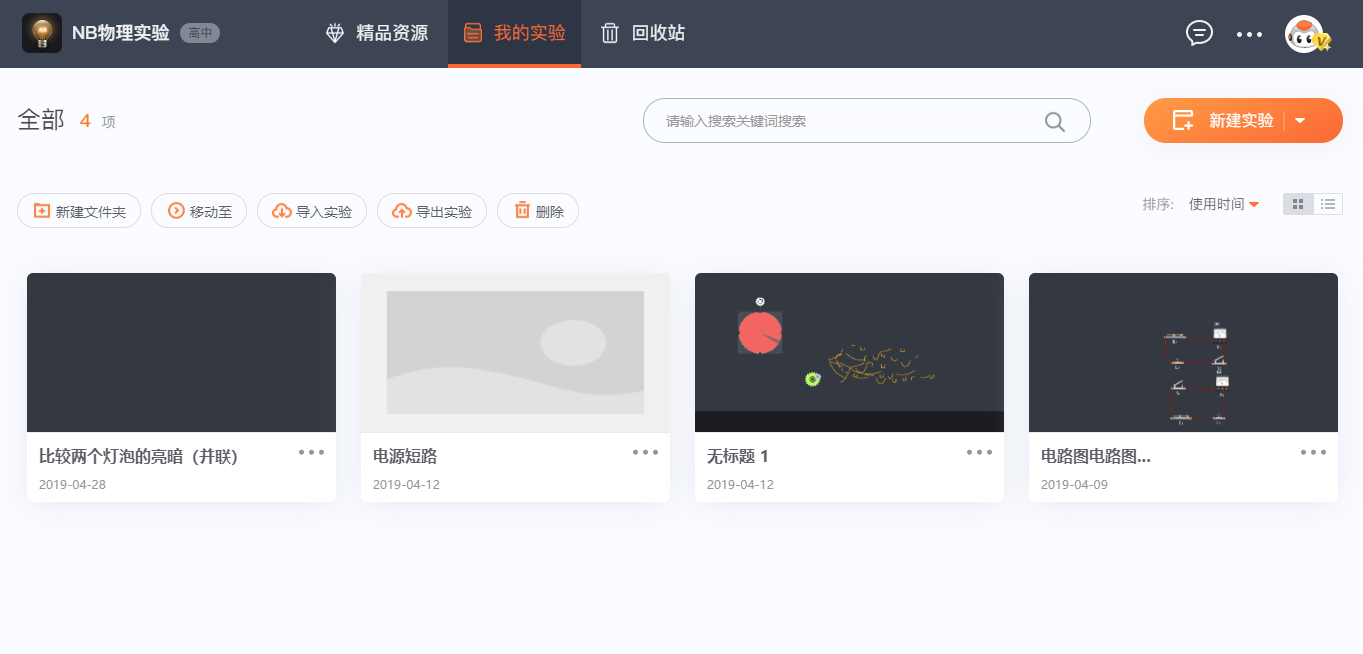Click the user avatar icon
The height and width of the screenshot is (654, 1363).
pyautogui.click(x=1306, y=34)
